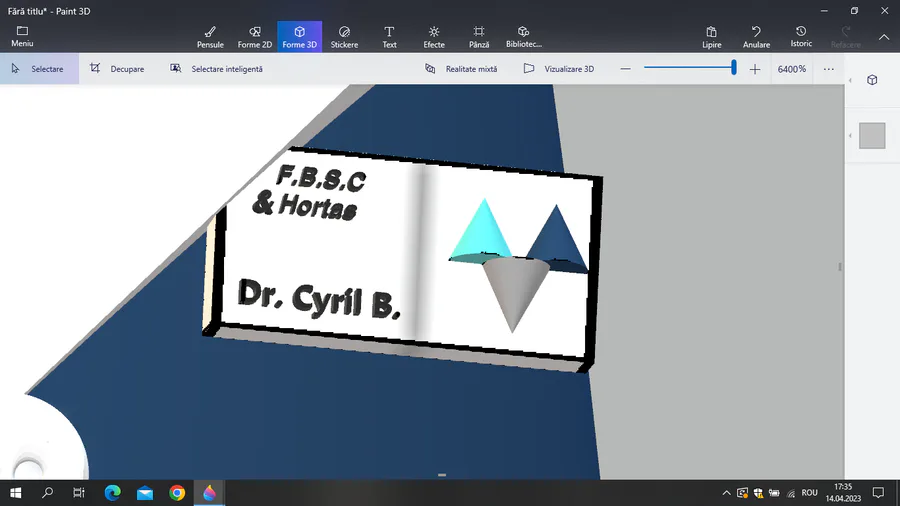The image size is (900, 506).
Task: Open the three-dots more options menu
Action: (828, 69)
